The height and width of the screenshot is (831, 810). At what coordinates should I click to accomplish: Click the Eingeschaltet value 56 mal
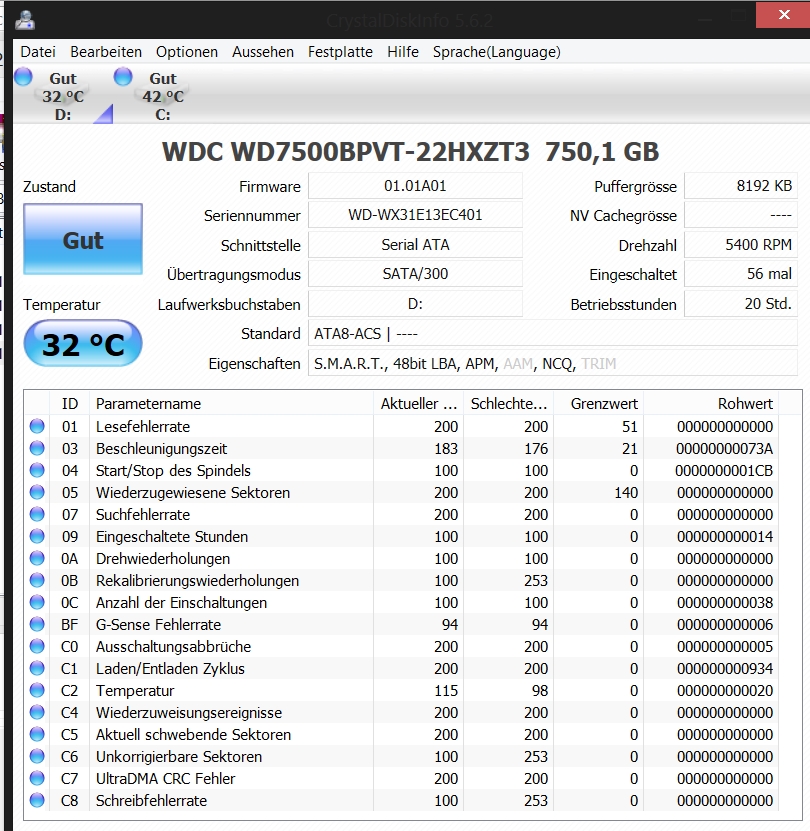pos(741,274)
